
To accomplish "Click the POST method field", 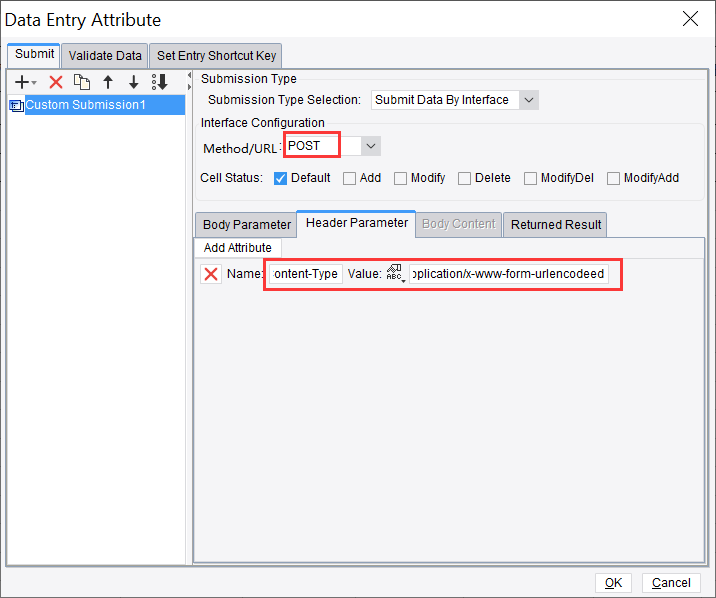I will pyautogui.click(x=322, y=146).
